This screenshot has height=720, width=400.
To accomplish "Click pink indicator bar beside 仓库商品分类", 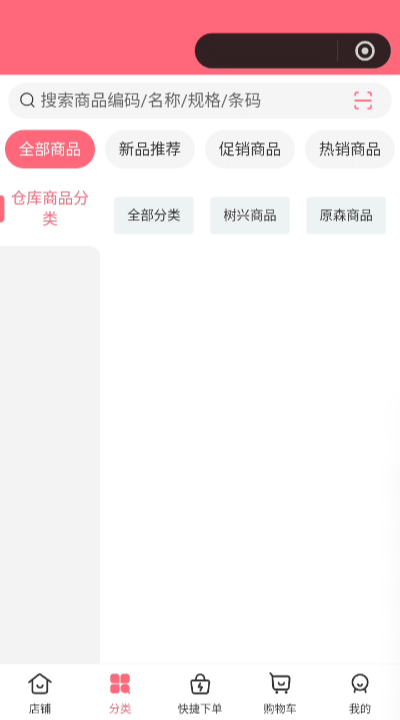I will pos(2,209).
